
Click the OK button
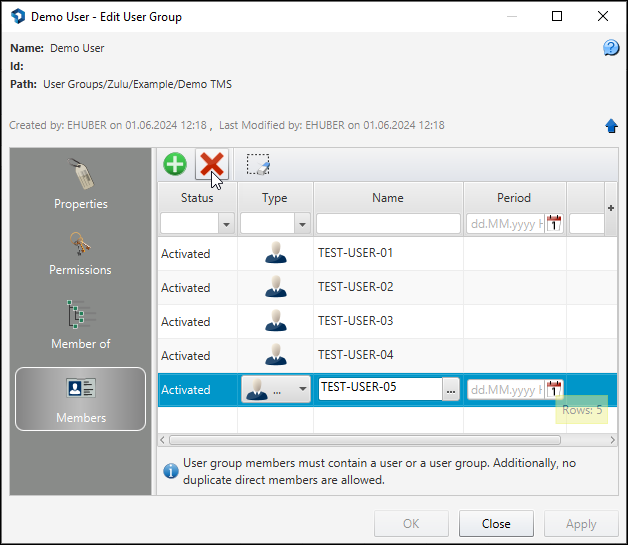(411, 524)
